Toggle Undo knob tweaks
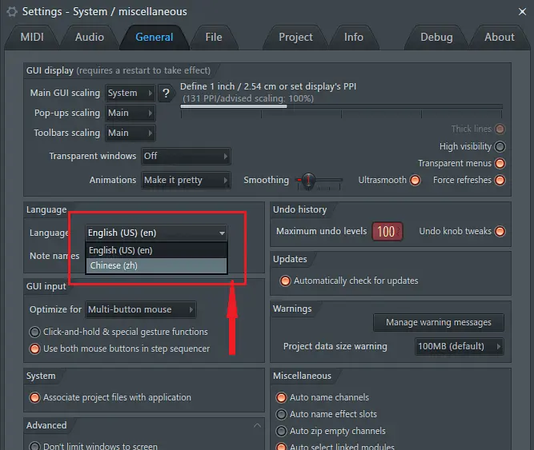This screenshot has height=450, width=534. pyautogui.click(x=500, y=231)
